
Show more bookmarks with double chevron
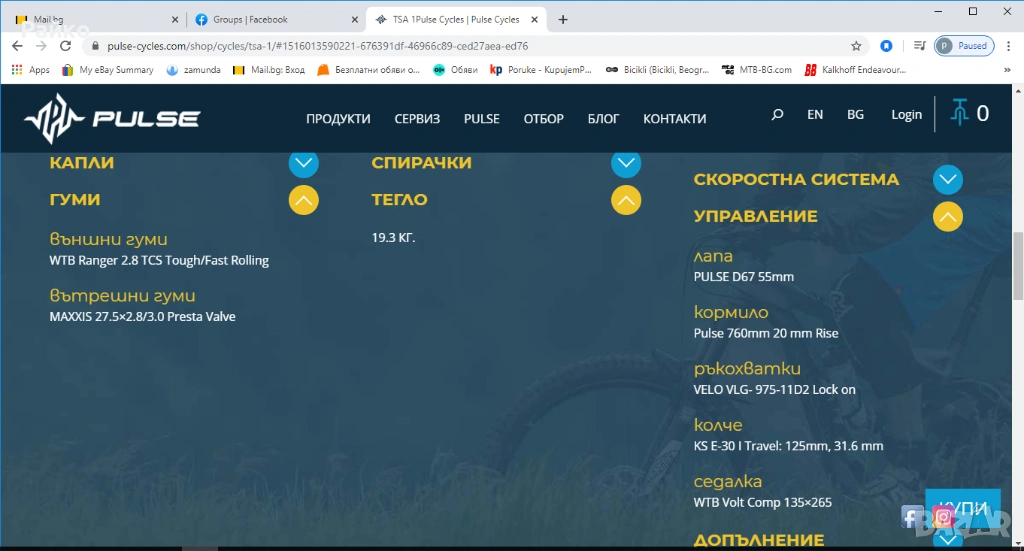pos(1007,70)
